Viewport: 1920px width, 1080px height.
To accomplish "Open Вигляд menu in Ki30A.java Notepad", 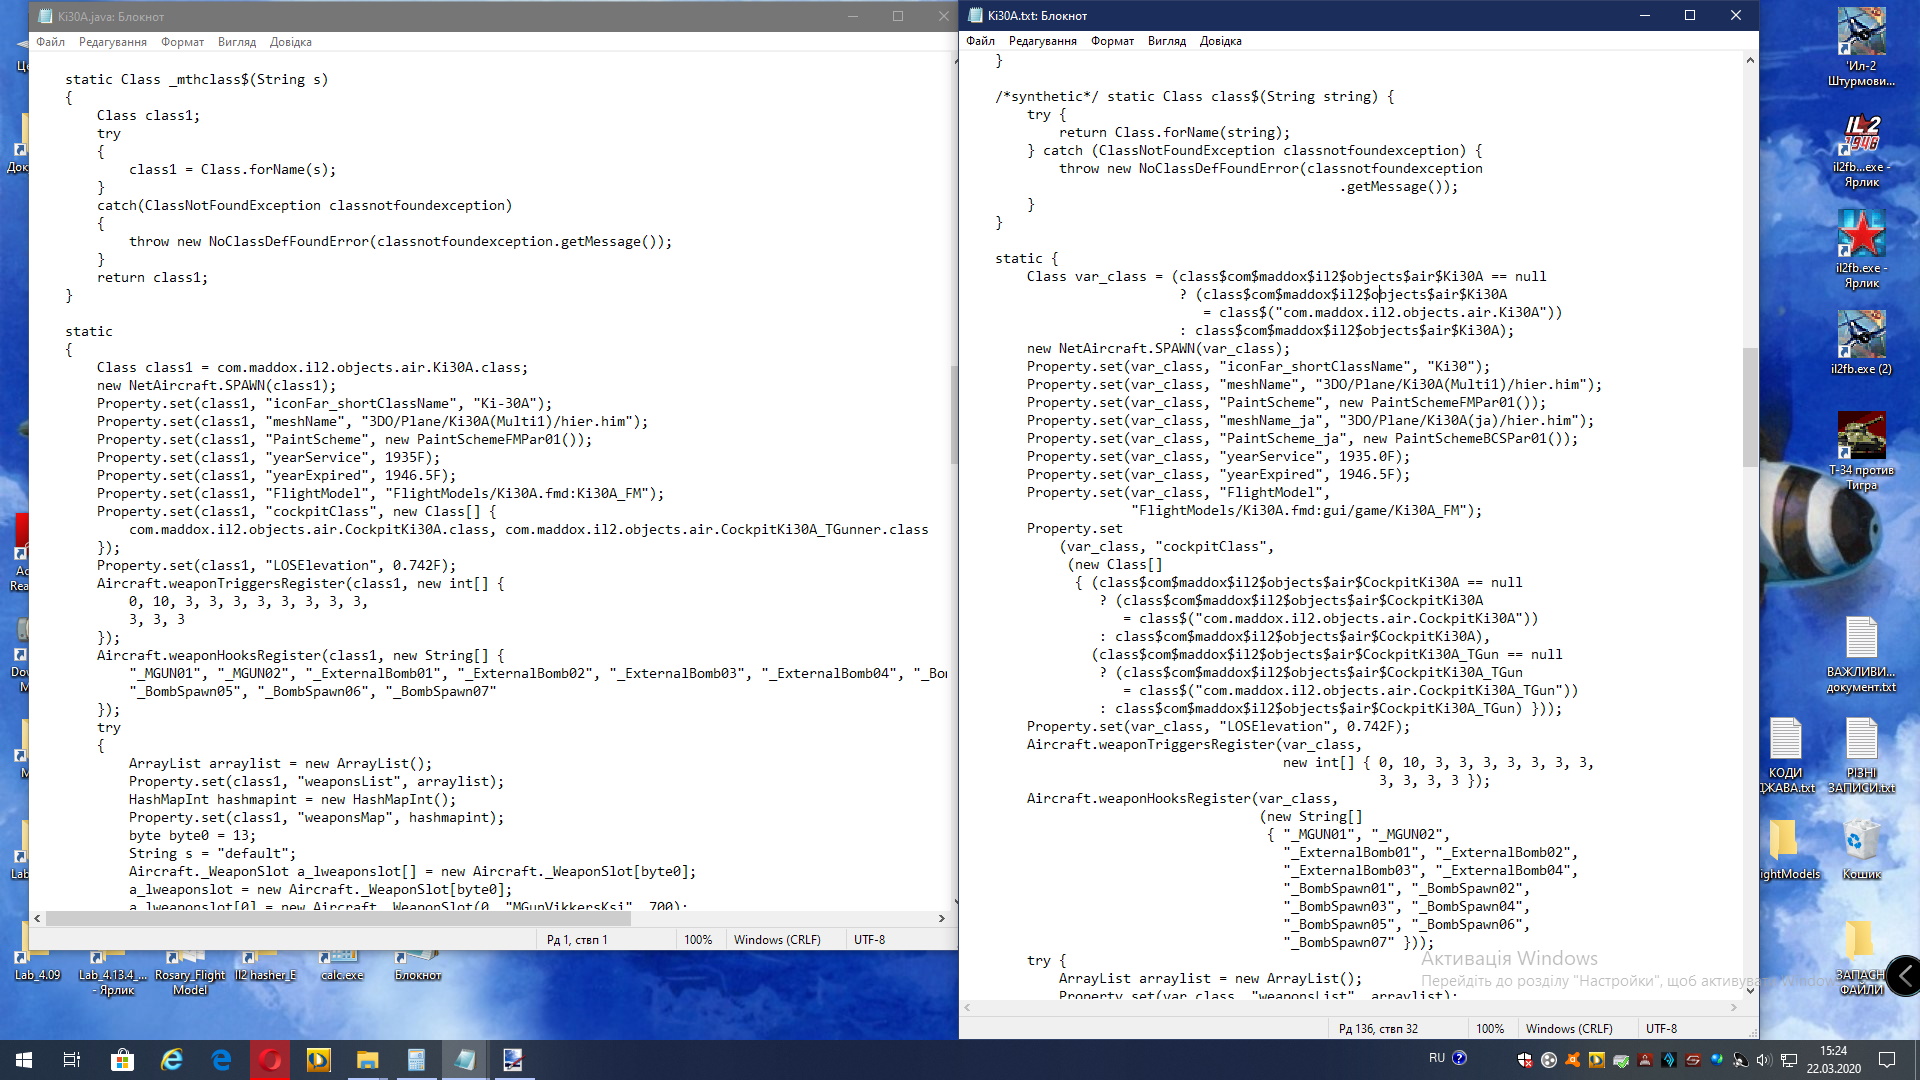I will point(237,42).
